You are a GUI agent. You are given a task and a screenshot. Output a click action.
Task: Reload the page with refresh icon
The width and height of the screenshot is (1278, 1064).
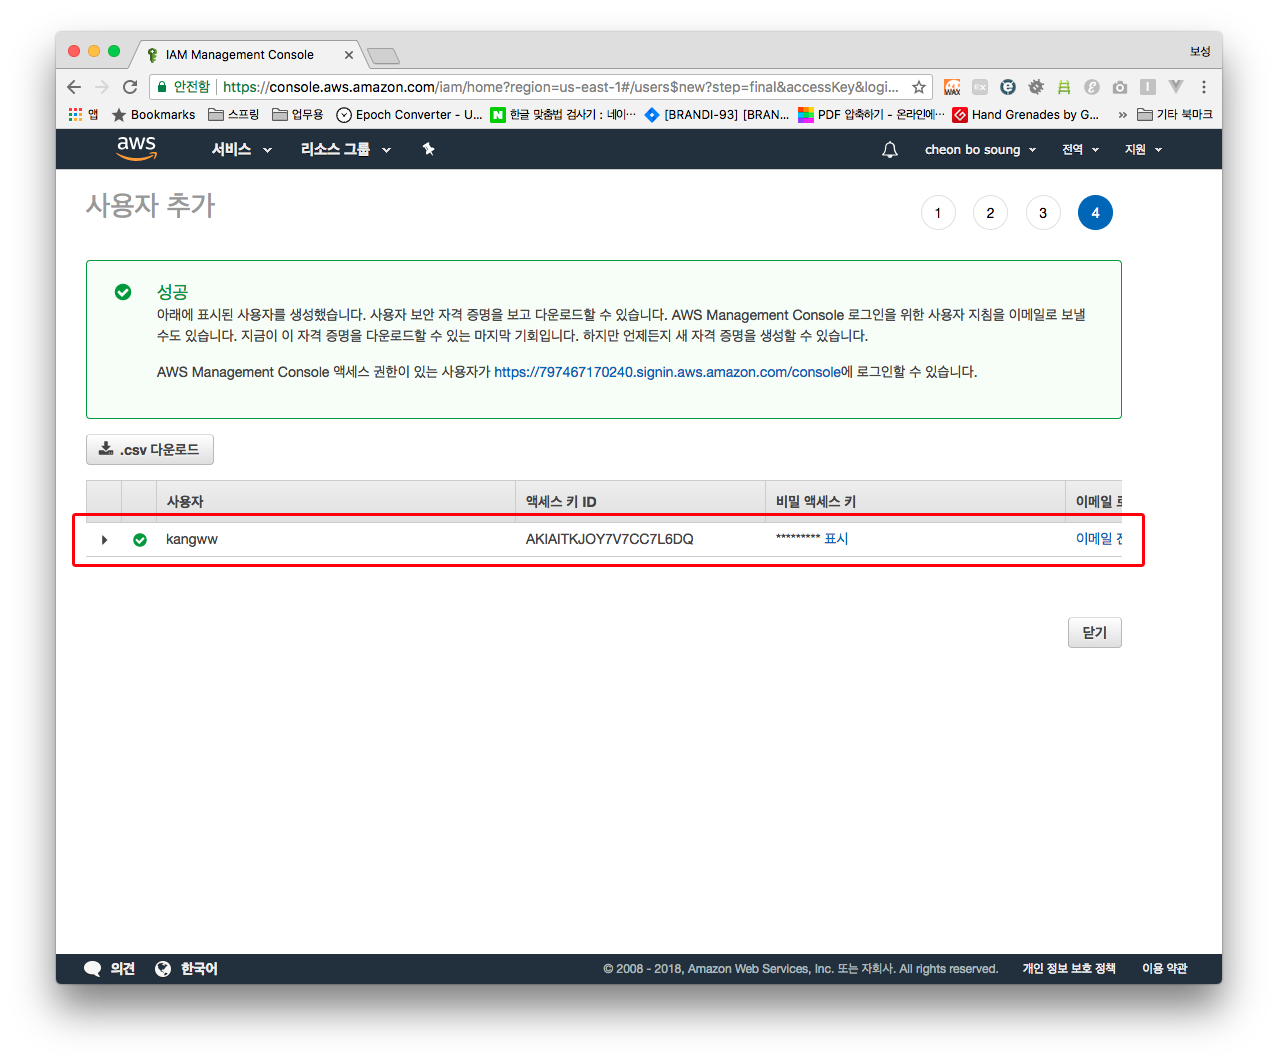point(130,87)
